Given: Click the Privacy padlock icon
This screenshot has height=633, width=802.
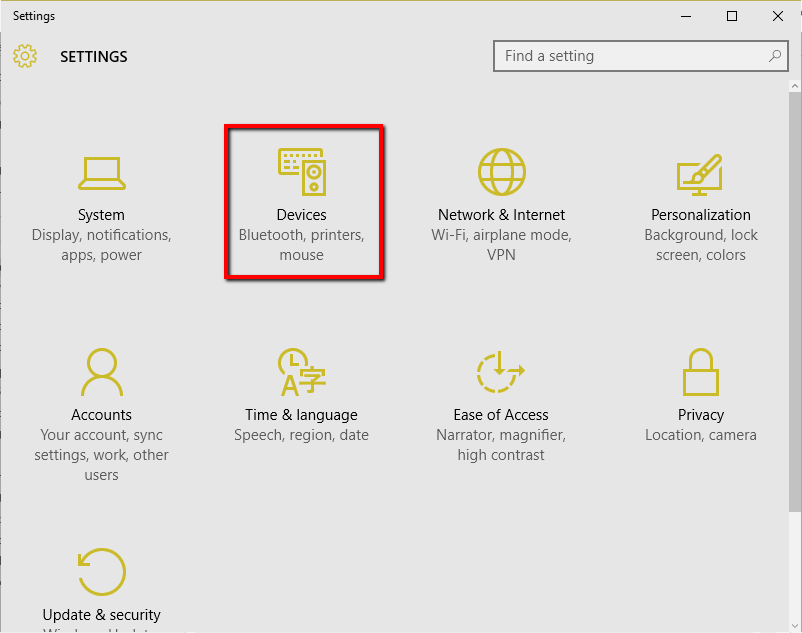Looking at the screenshot, I should (x=700, y=372).
